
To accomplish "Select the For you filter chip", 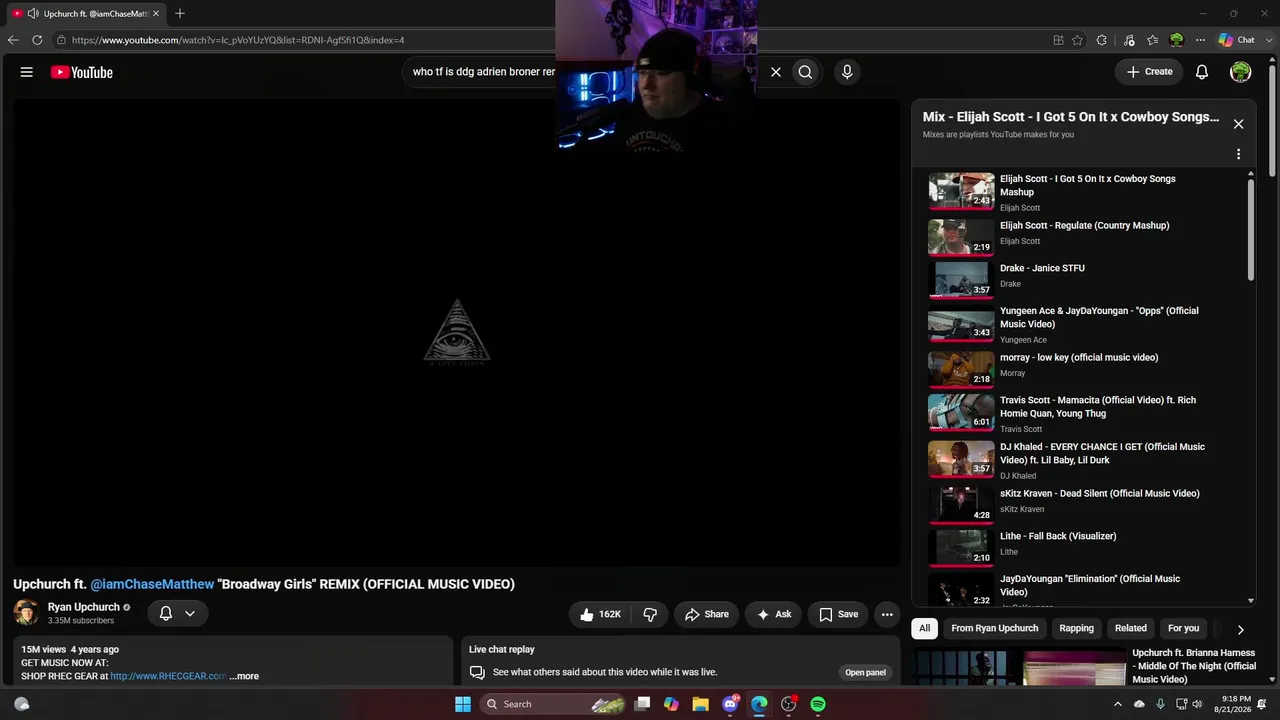I will pos(1183,628).
